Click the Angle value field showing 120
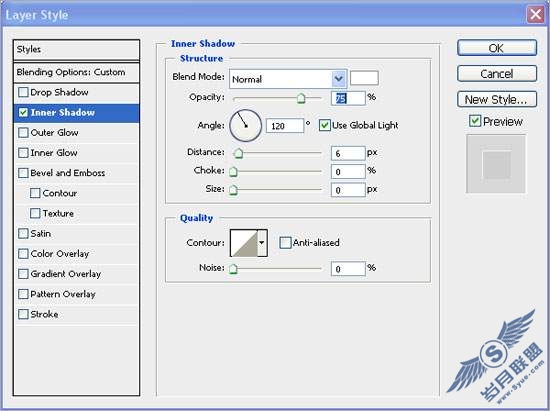 (284, 126)
